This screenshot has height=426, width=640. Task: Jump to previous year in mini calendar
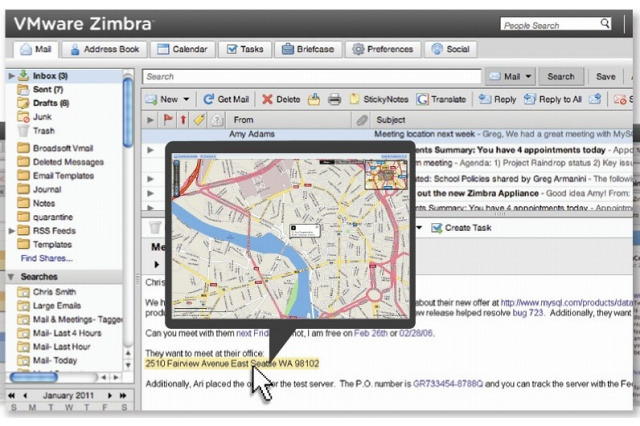11,396
